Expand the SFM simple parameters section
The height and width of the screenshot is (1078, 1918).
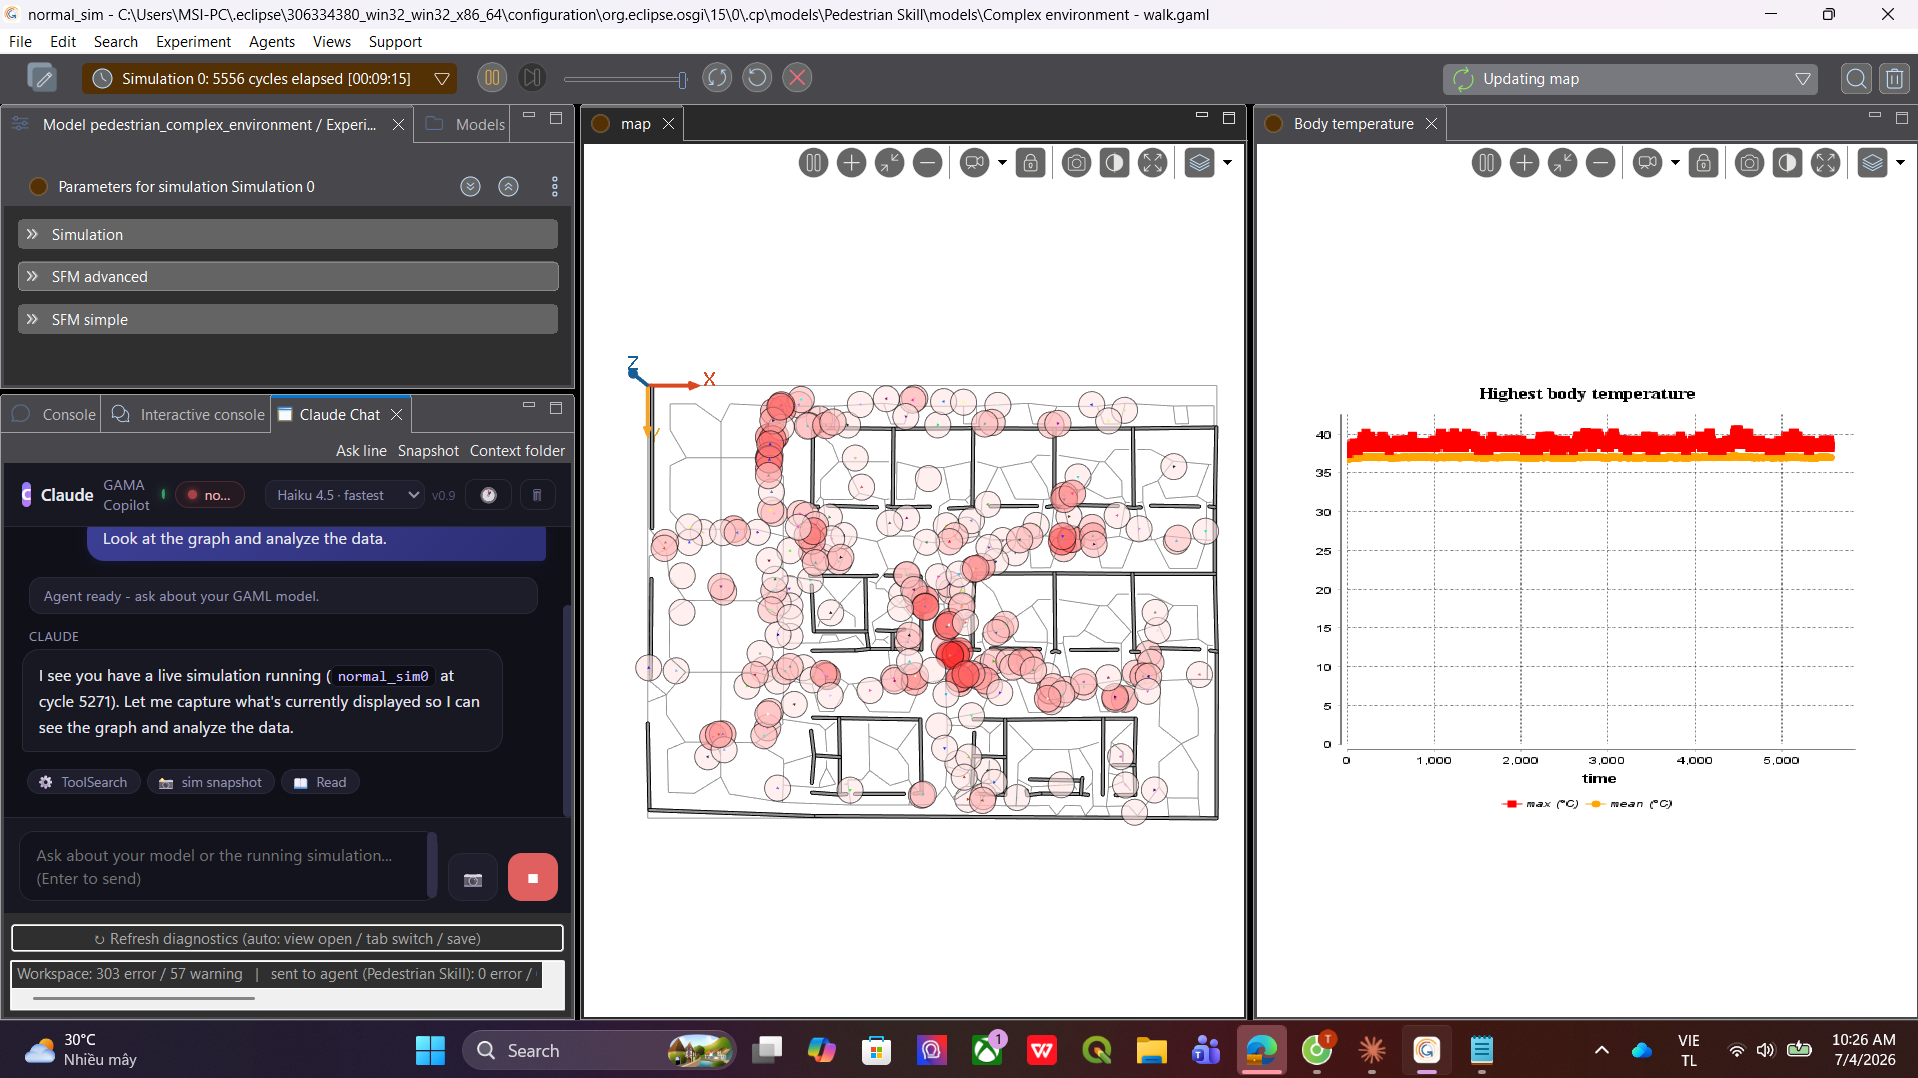pyautogui.click(x=288, y=320)
